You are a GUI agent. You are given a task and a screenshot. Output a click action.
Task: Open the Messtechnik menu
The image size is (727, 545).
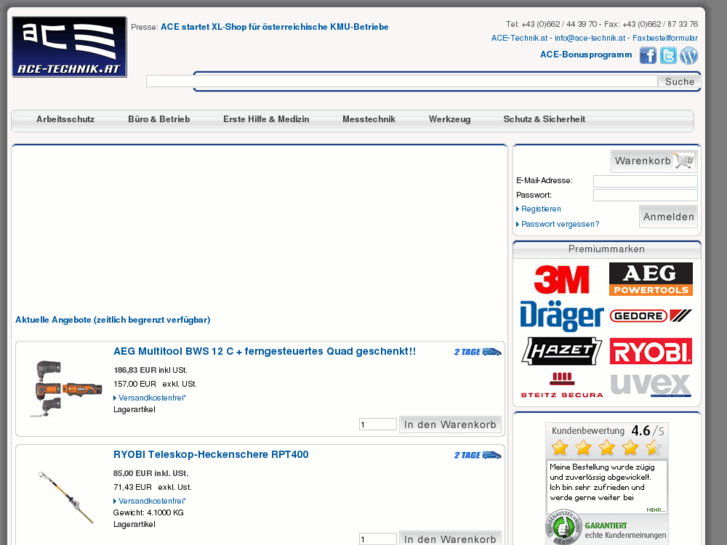pos(369,119)
